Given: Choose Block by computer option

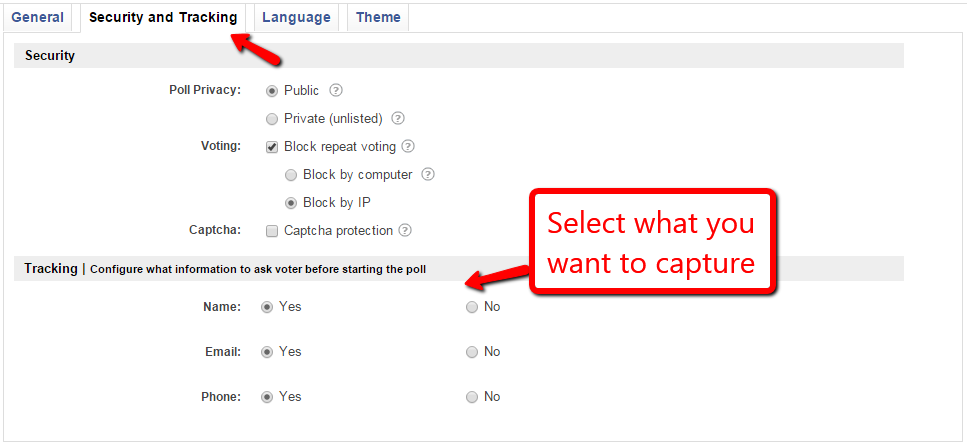Looking at the screenshot, I should [x=291, y=175].
